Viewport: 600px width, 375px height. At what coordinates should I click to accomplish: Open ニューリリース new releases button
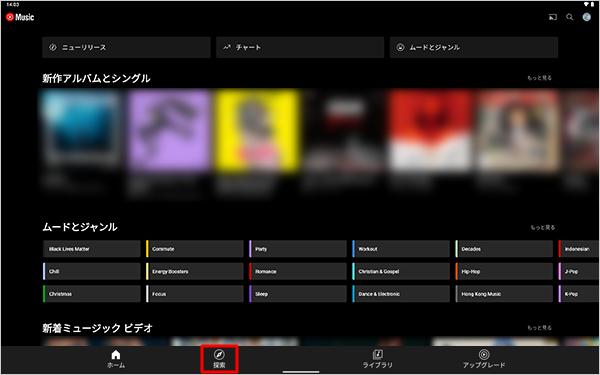[126, 47]
